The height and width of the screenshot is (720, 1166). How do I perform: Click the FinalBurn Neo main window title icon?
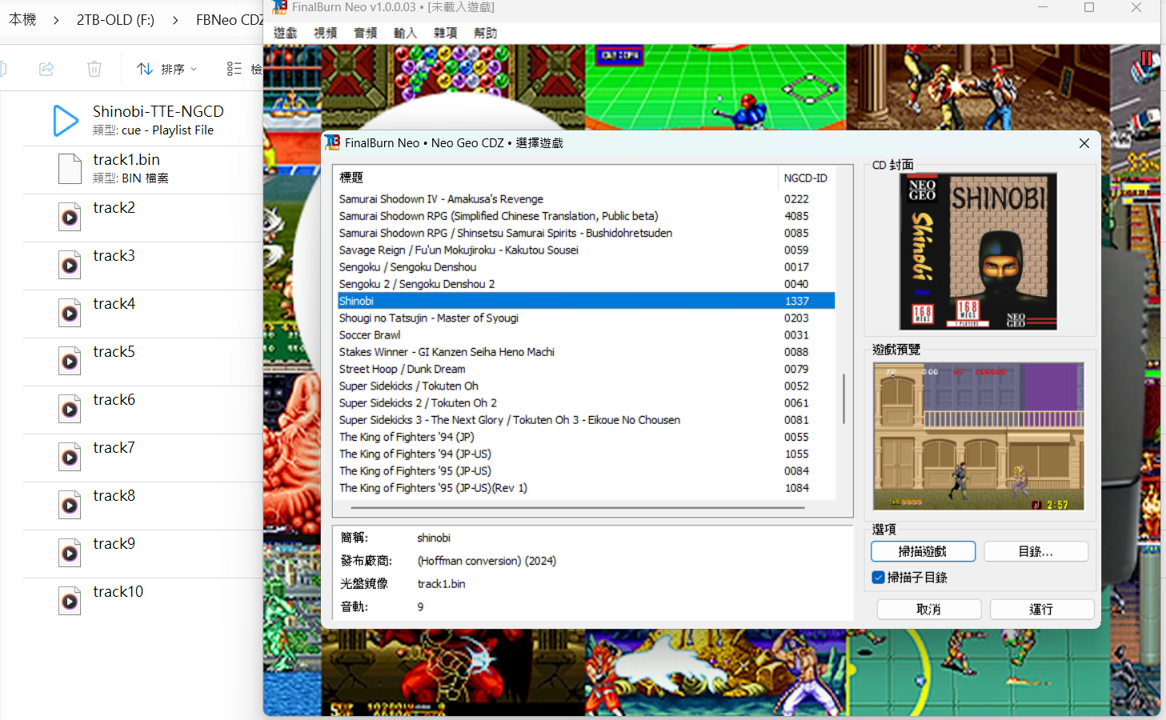280,7
